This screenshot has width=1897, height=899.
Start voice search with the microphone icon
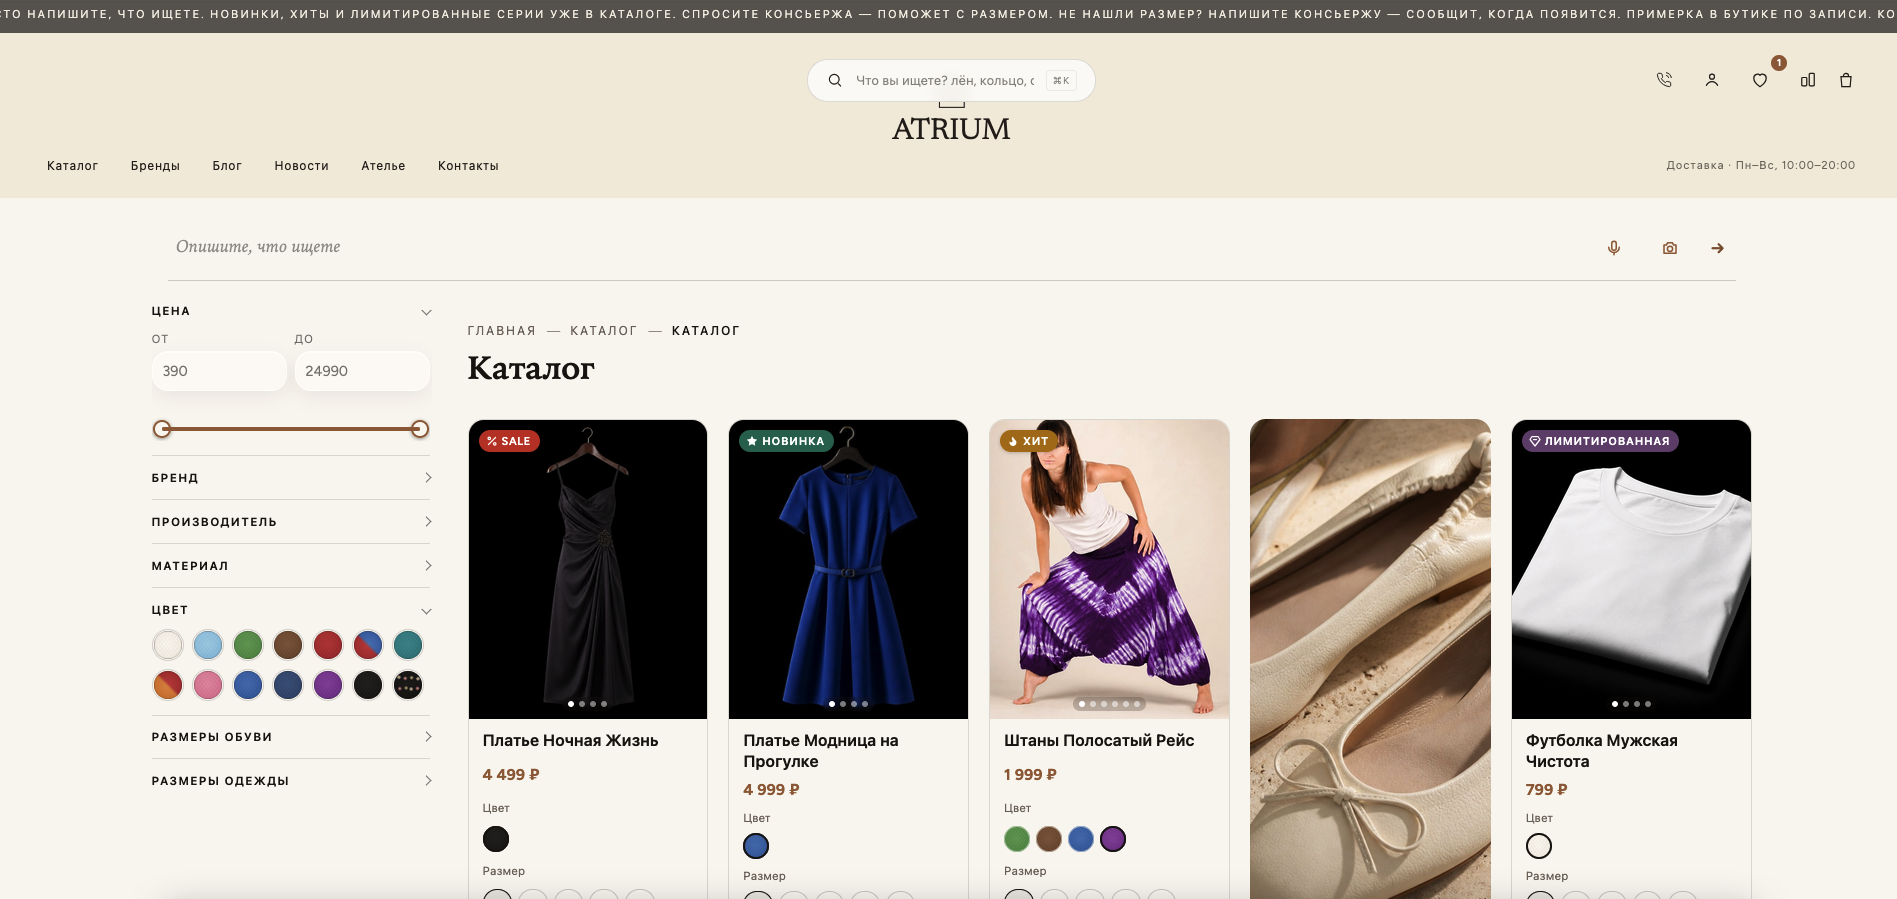coord(1614,248)
